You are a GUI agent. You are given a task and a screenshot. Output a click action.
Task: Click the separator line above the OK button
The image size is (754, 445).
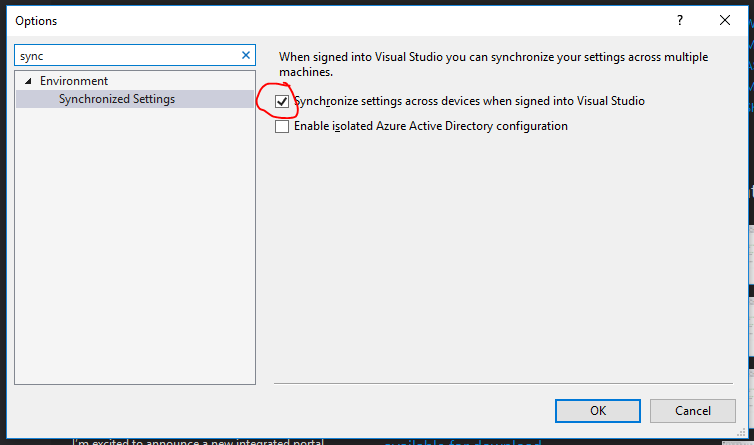coord(506,382)
